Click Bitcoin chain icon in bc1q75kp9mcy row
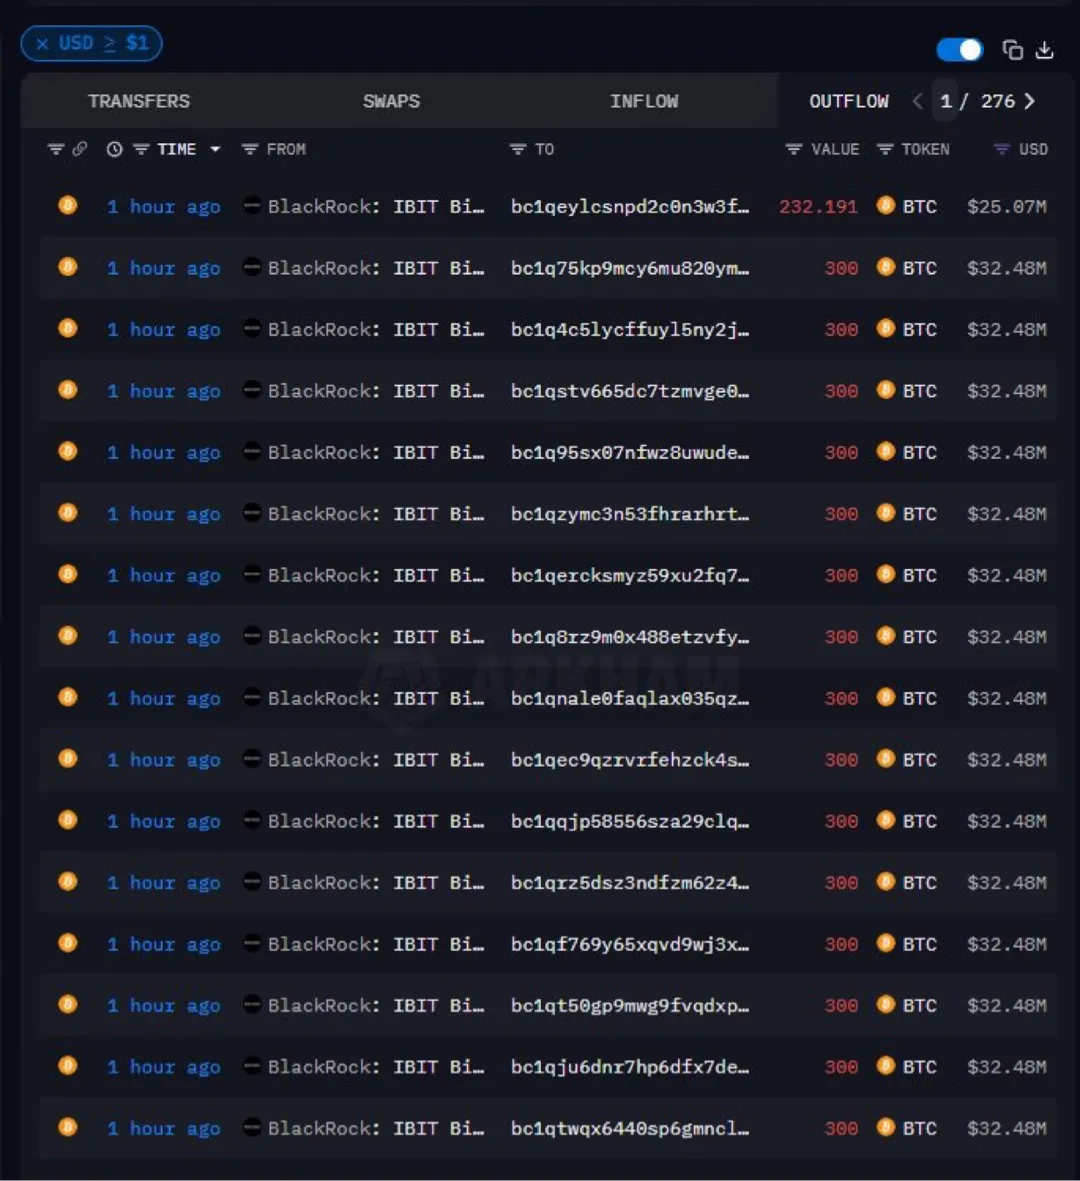The image size is (1080, 1181). point(68,267)
